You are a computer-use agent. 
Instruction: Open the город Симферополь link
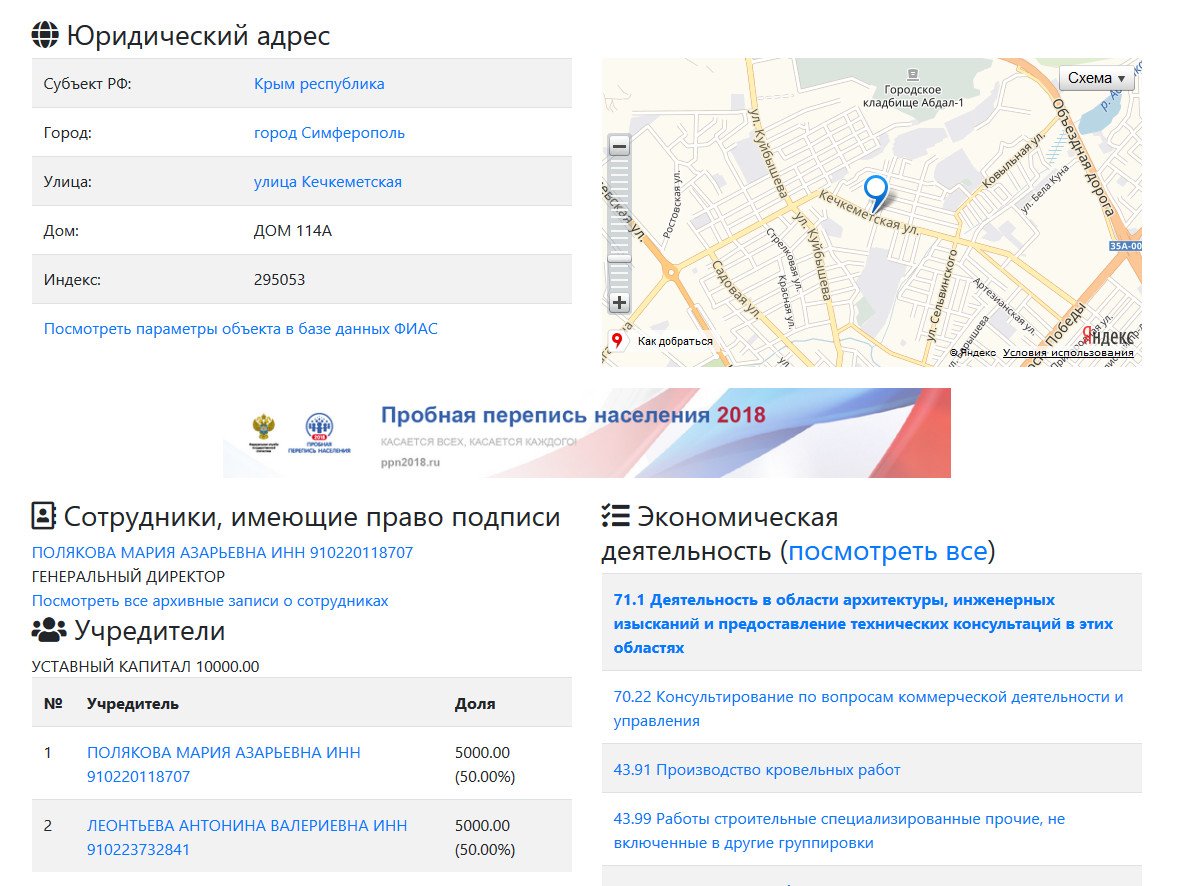[x=329, y=133]
